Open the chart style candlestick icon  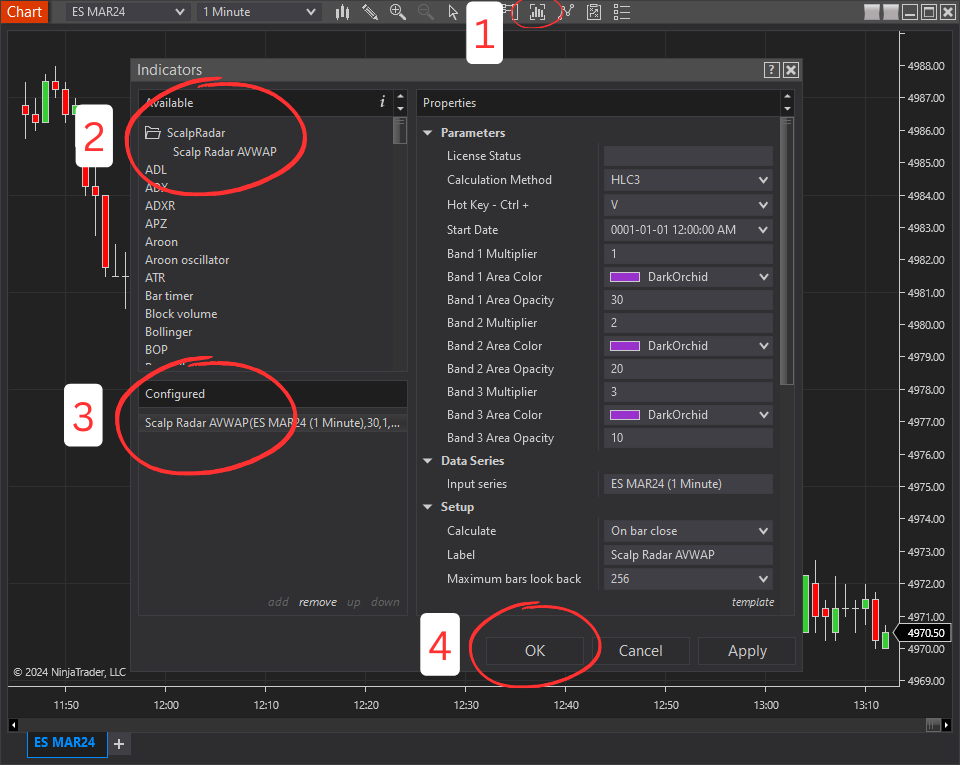pyautogui.click(x=342, y=12)
